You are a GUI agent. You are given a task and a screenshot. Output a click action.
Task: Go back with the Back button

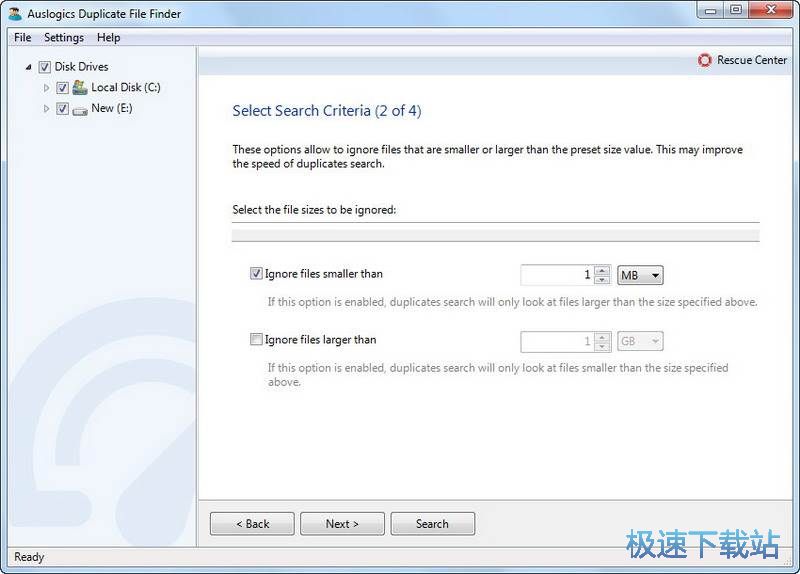pyautogui.click(x=252, y=524)
